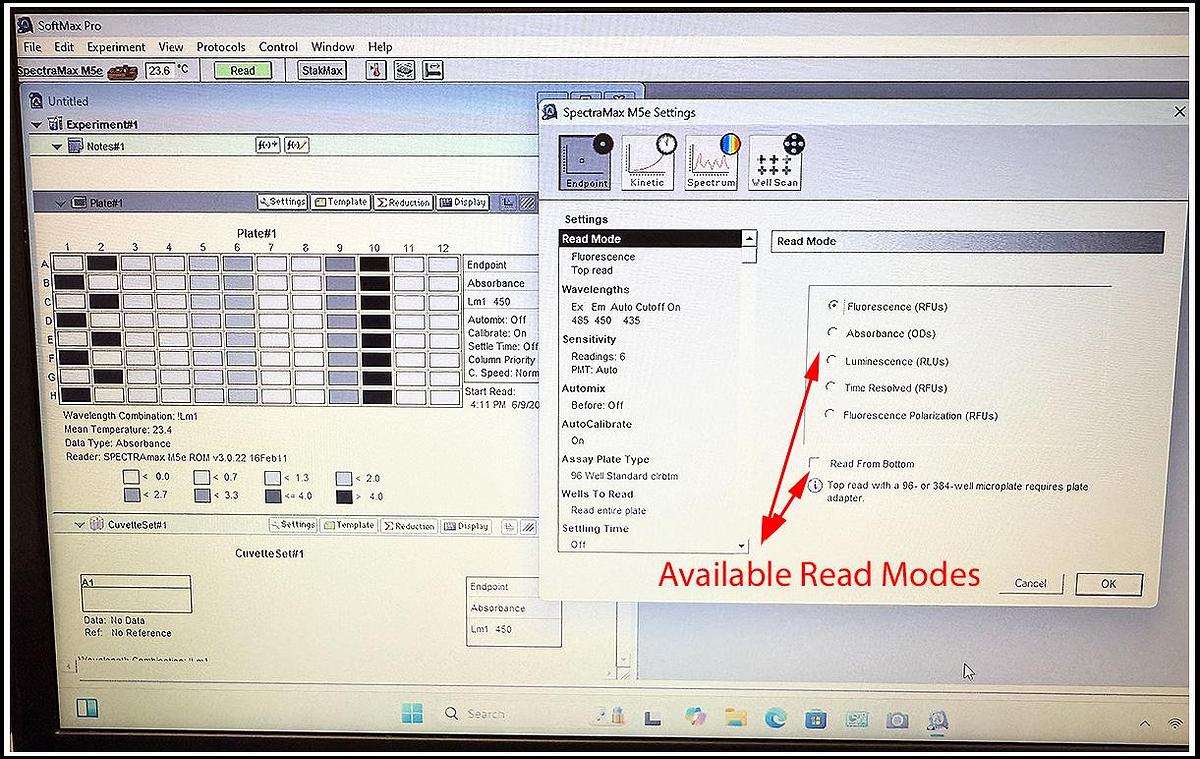Screen dimensions: 1200x759
Task: Open the temperature control thermometer icon
Action: (374, 70)
